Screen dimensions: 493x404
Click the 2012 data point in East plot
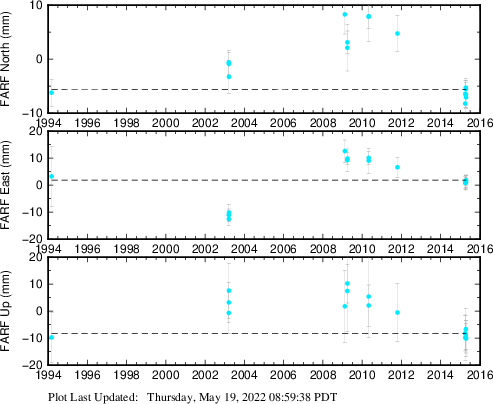click(x=397, y=167)
